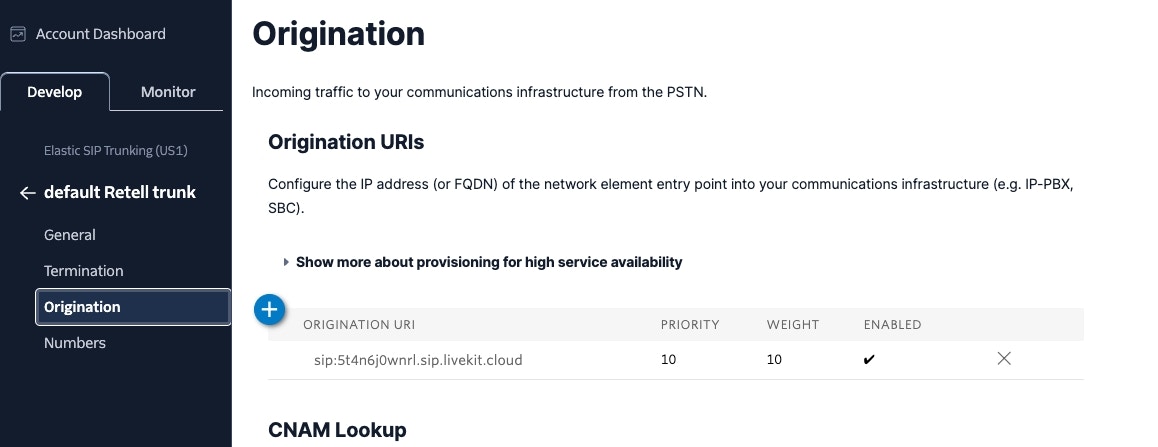Click the Weight value 10 in the row

tap(774, 360)
